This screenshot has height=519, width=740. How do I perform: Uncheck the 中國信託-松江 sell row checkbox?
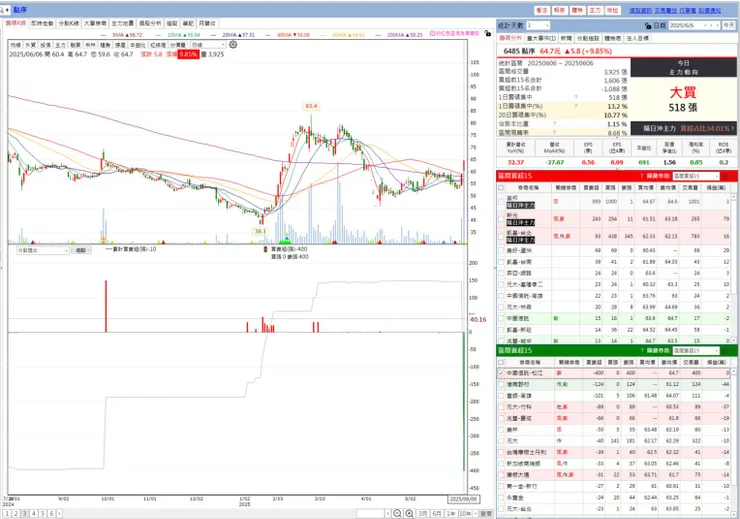501,373
